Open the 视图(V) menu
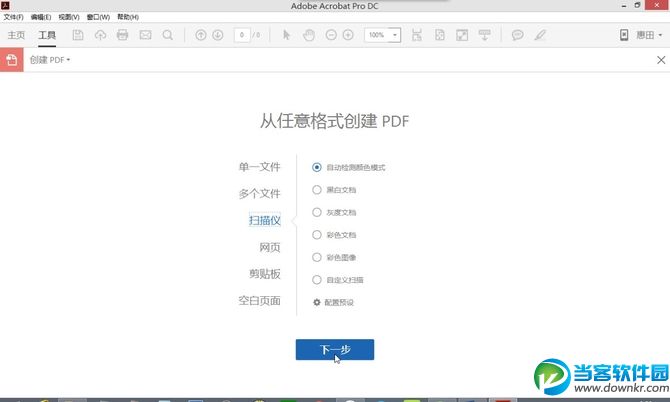 coord(69,17)
